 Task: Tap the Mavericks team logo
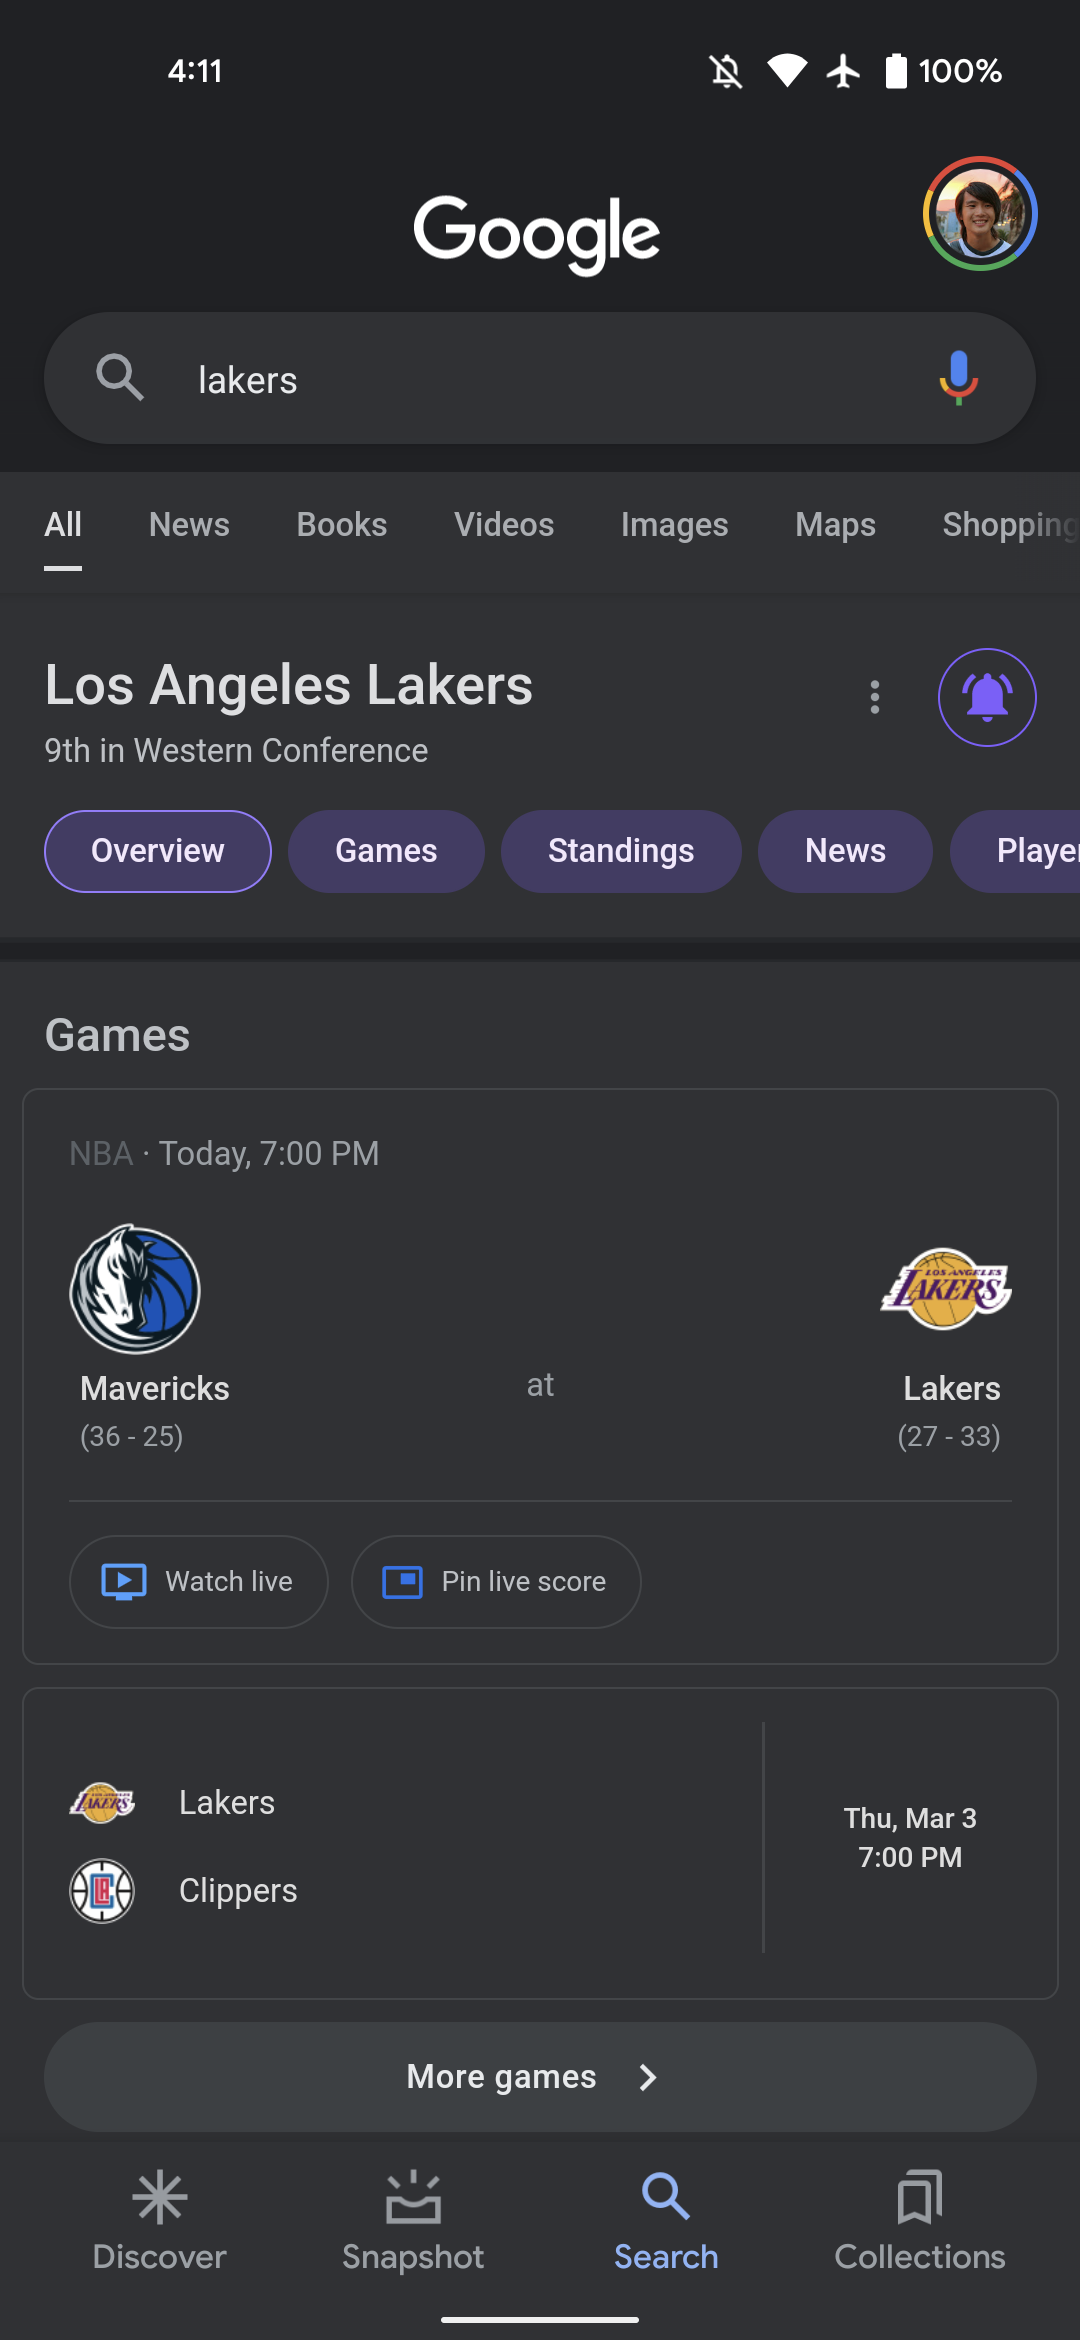(x=135, y=1290)
